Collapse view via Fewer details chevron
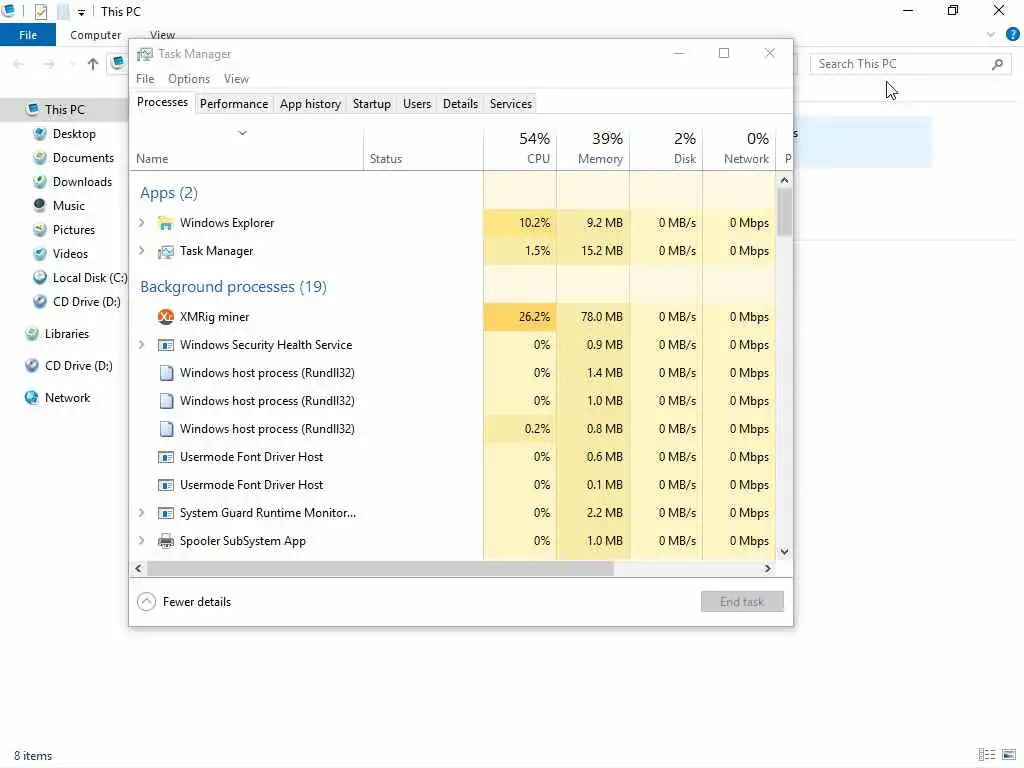Image resolution: width=1024 pixels, height=768 pixels. (x=146, y=602)
